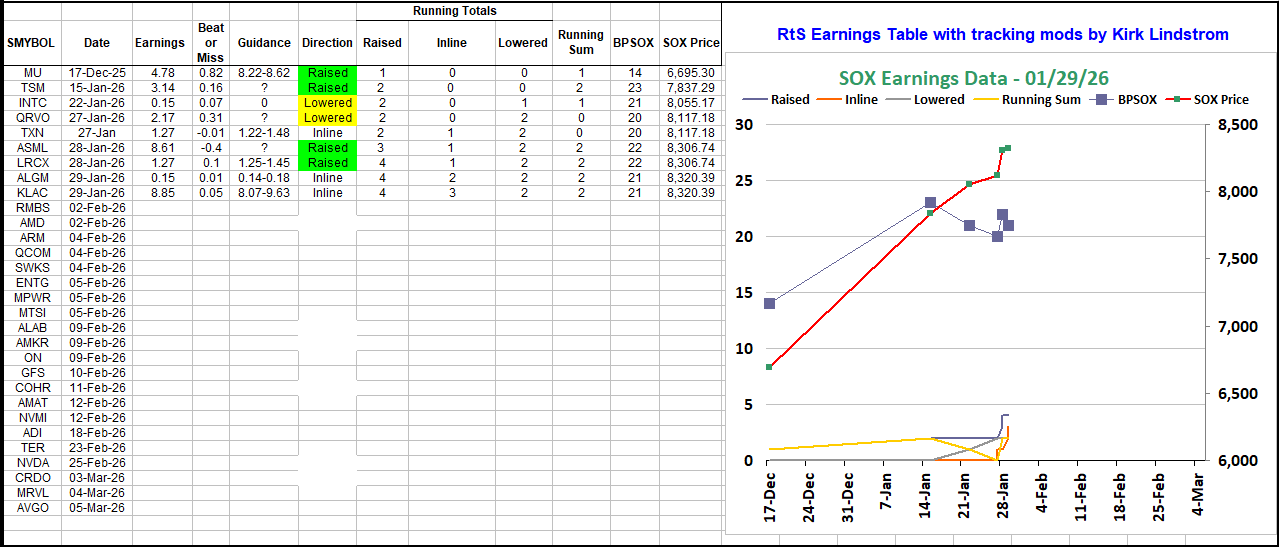
Task: Select the TSM SOX Price cell 7,837.29
Action: click(x=689, y=88)
